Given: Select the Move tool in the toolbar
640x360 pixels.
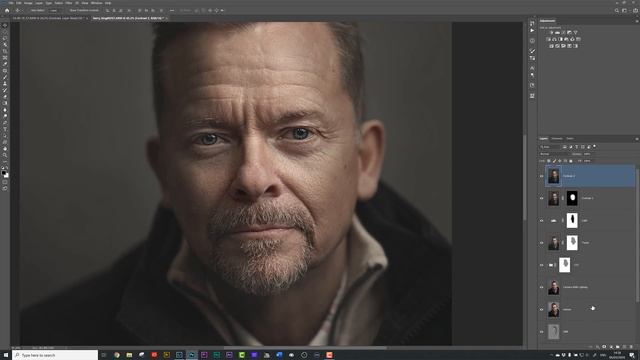Looking at the screenshot, I should coord(5,25).
